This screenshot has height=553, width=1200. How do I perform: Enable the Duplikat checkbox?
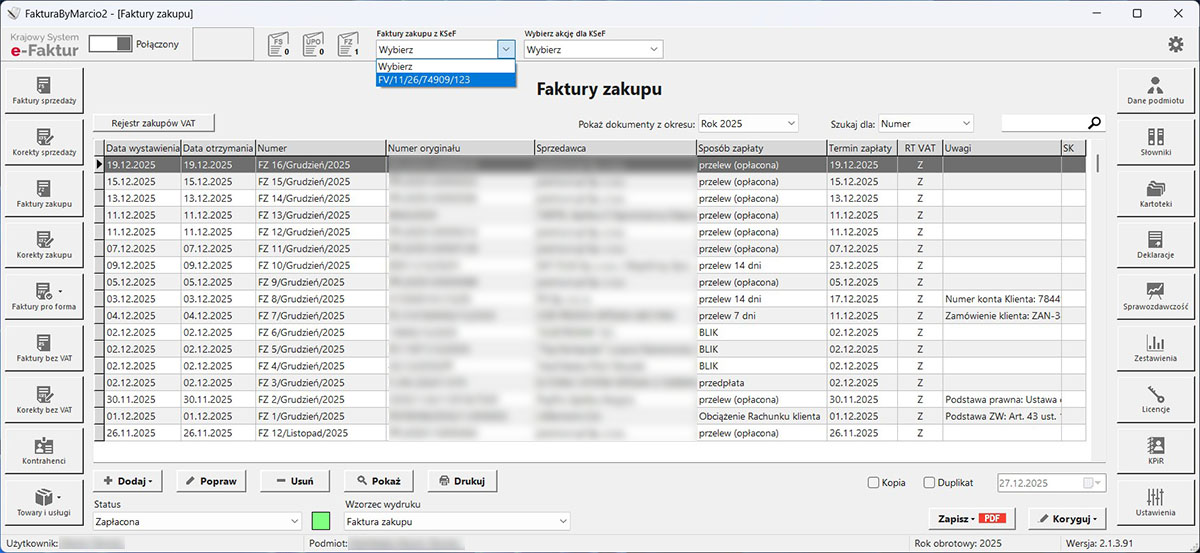click(929, 482)
